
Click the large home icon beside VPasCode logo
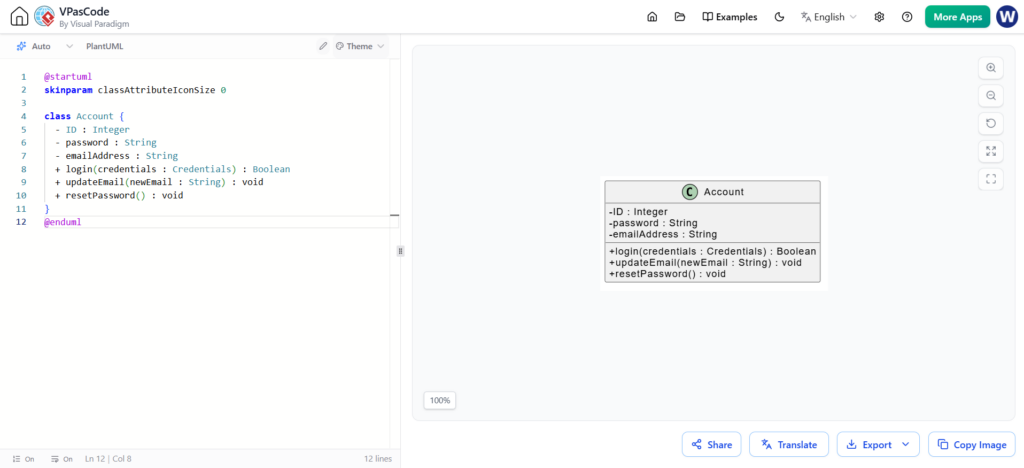(19, 16)
